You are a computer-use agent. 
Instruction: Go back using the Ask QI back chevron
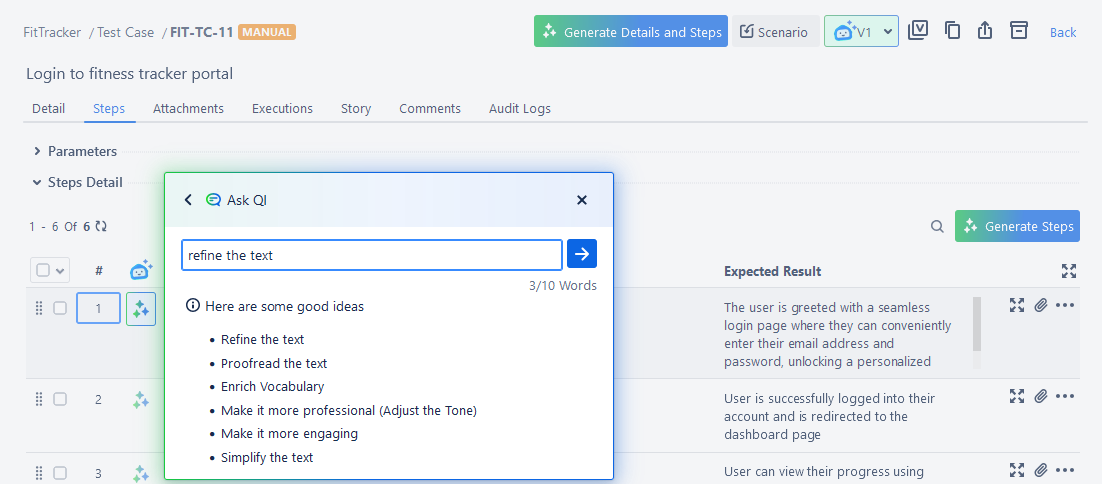coord(188,200)
